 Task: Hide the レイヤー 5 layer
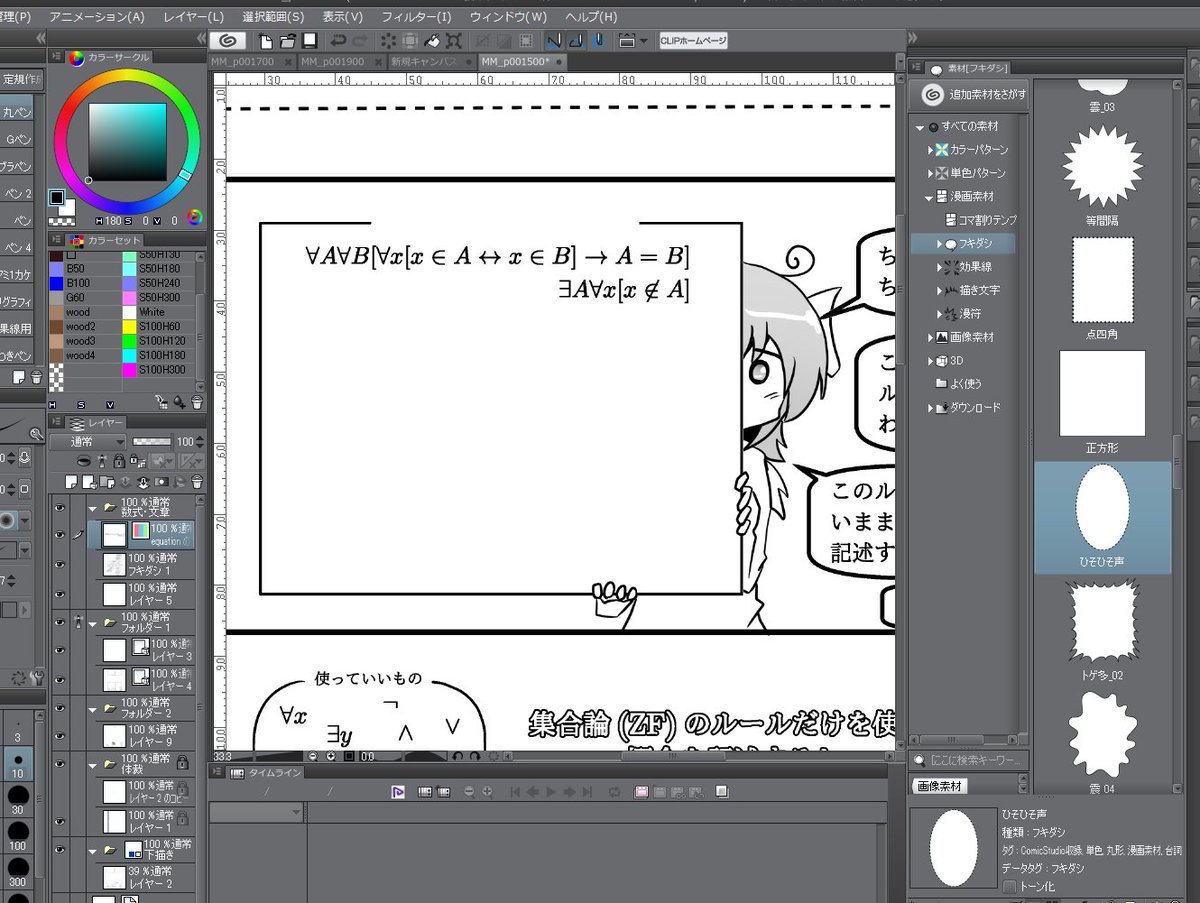coord(60,594)
